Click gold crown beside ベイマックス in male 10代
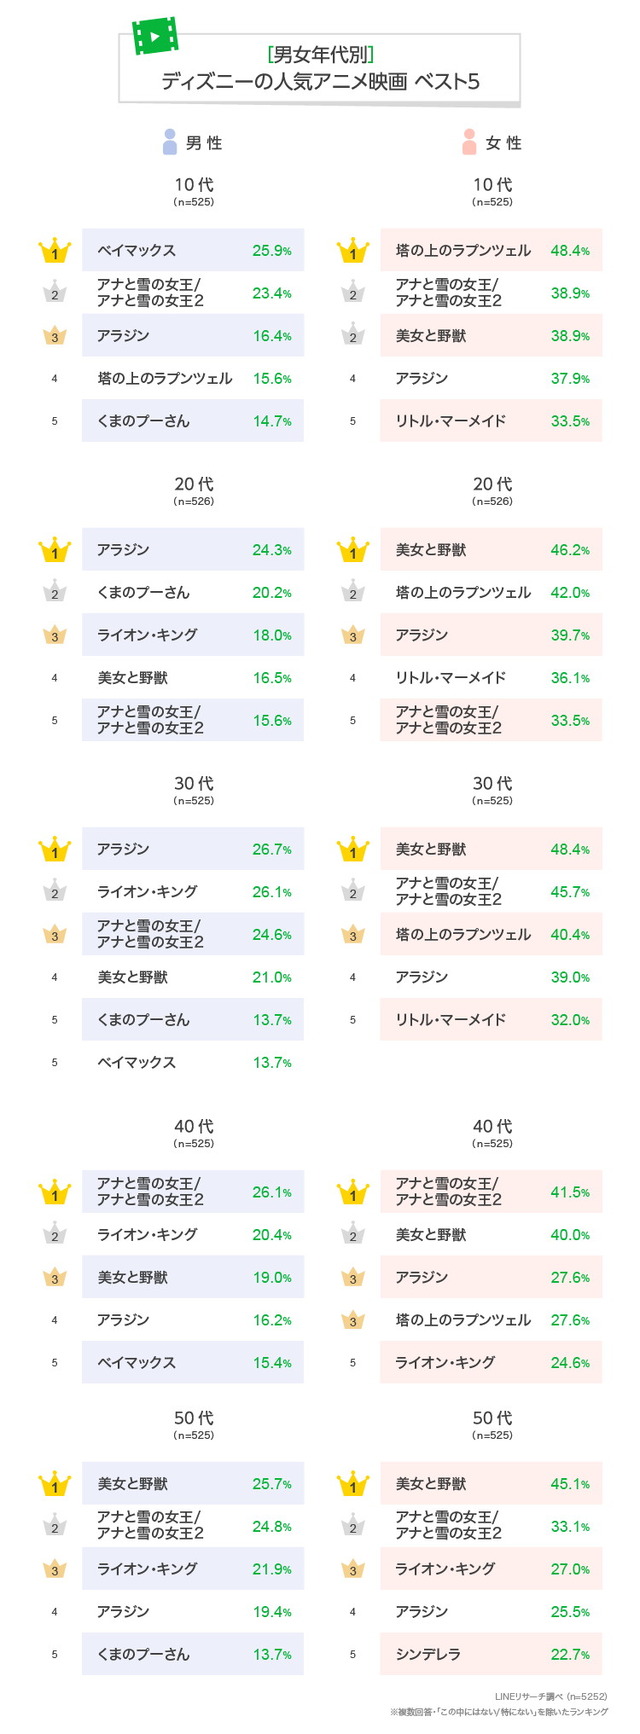This screenshot has height=1734, width=640. click(x=55, y=251)
